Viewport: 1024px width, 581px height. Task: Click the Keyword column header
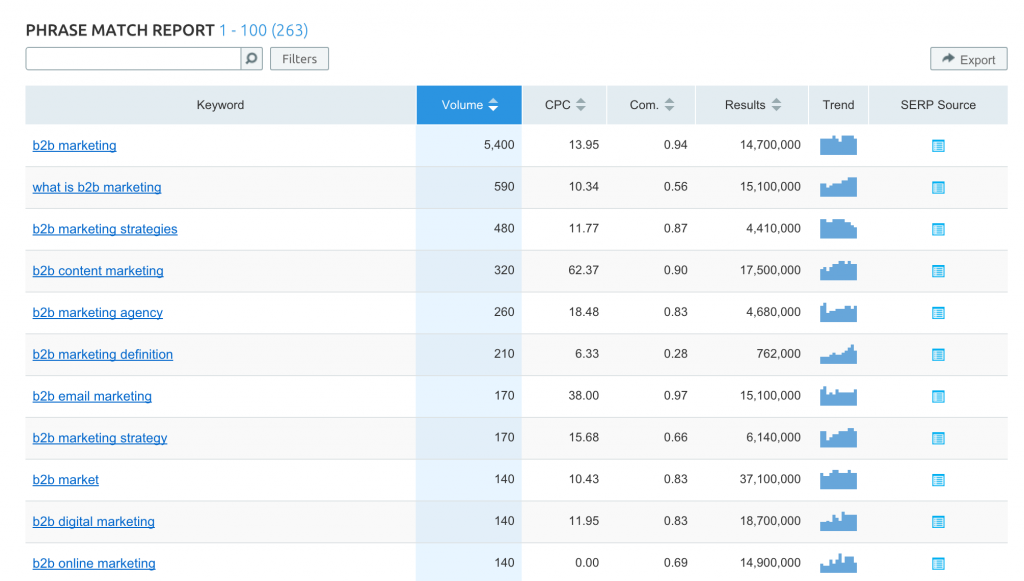[x=220, y=105]
